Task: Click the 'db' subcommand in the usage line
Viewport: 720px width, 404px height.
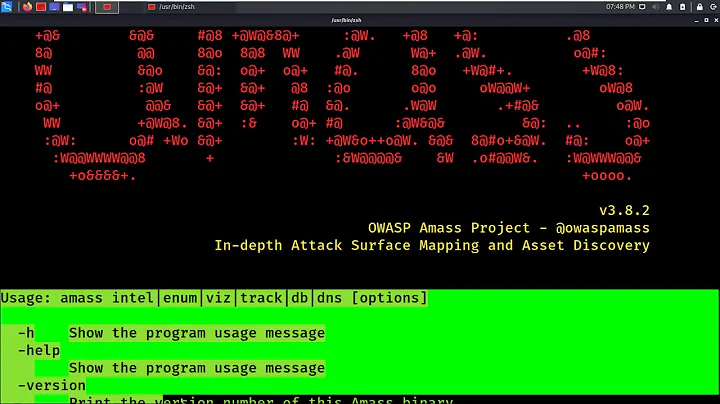Action: click(299, 298)
